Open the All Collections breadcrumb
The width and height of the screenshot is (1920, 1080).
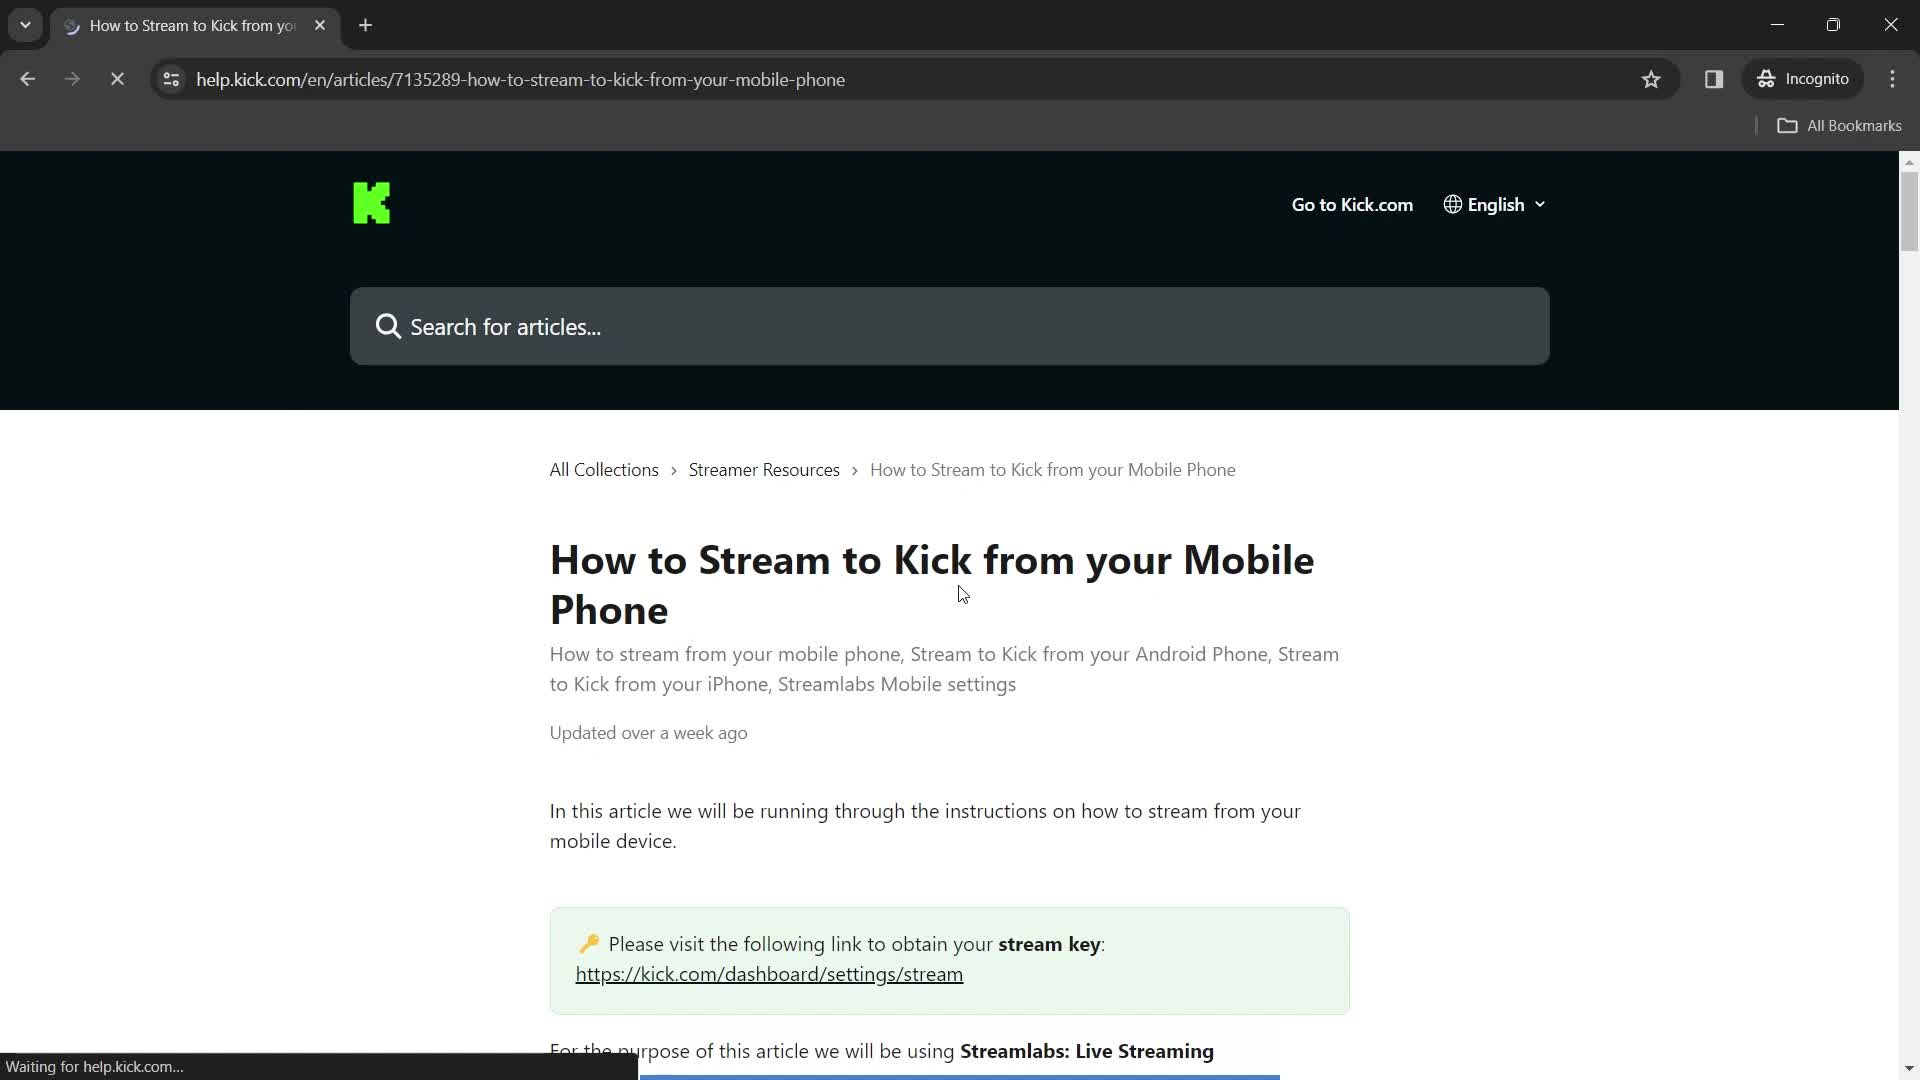tap(604, 470)
